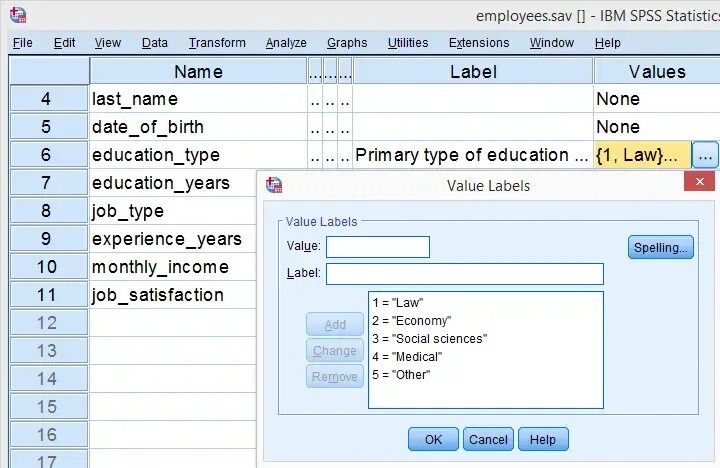Click the row 6 header number
This screenshot has height=468, width=720.
[x=46, y=155]
